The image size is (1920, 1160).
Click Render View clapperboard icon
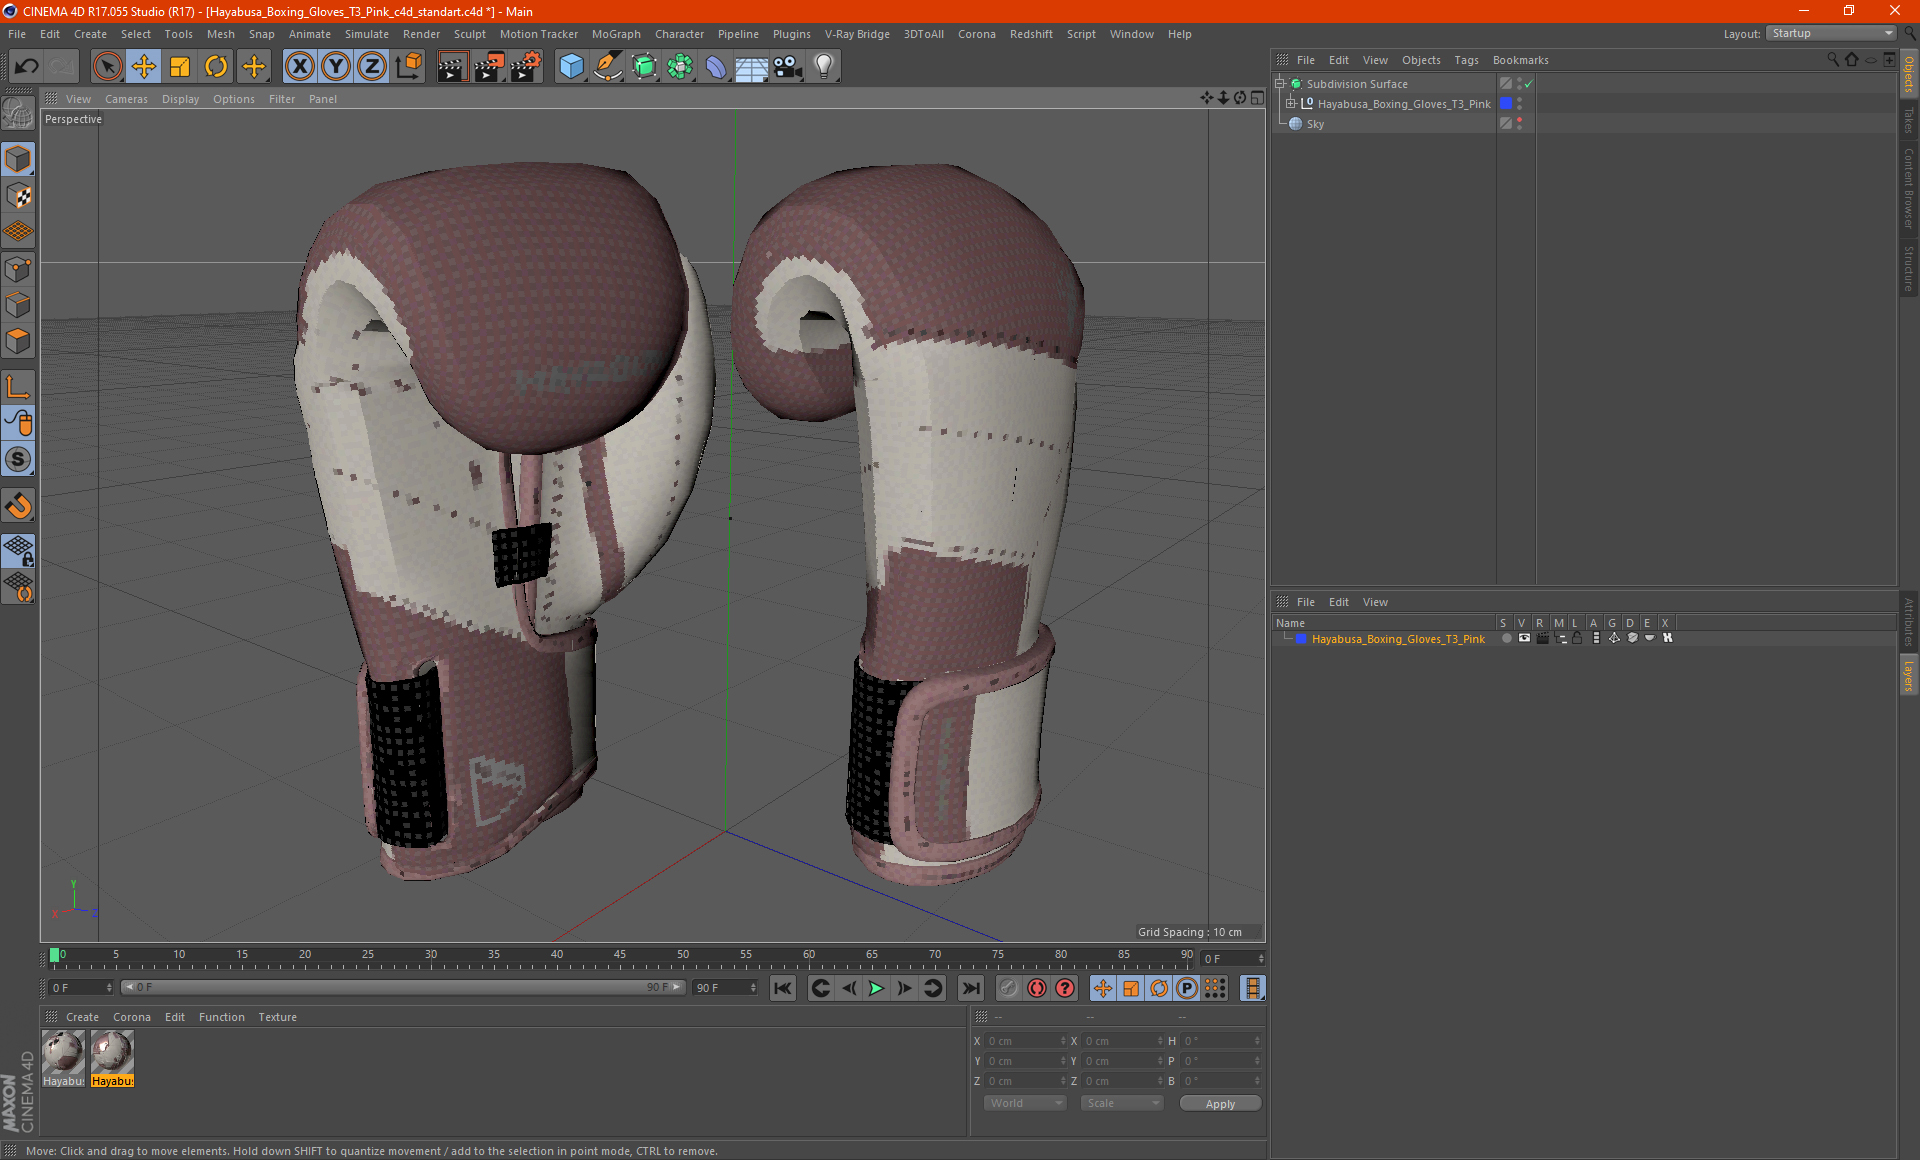452,67
